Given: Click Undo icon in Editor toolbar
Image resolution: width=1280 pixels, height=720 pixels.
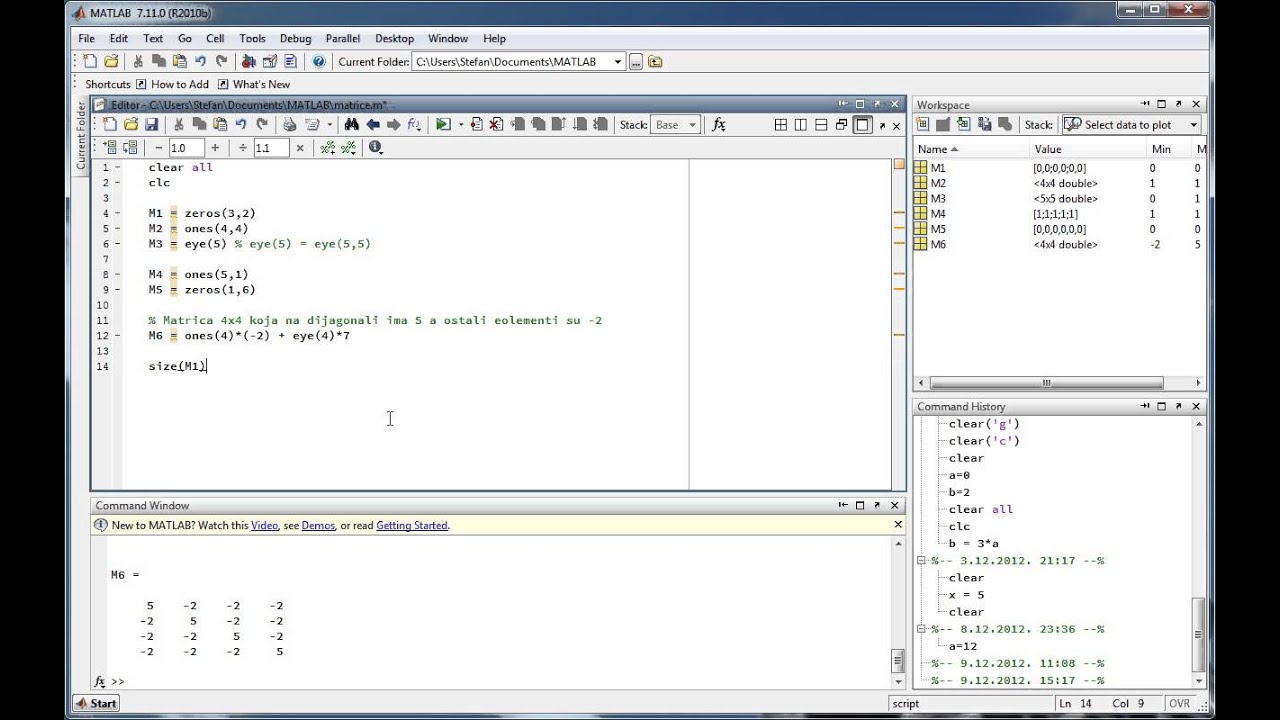Looking at the screenshot, I should 241,125.
